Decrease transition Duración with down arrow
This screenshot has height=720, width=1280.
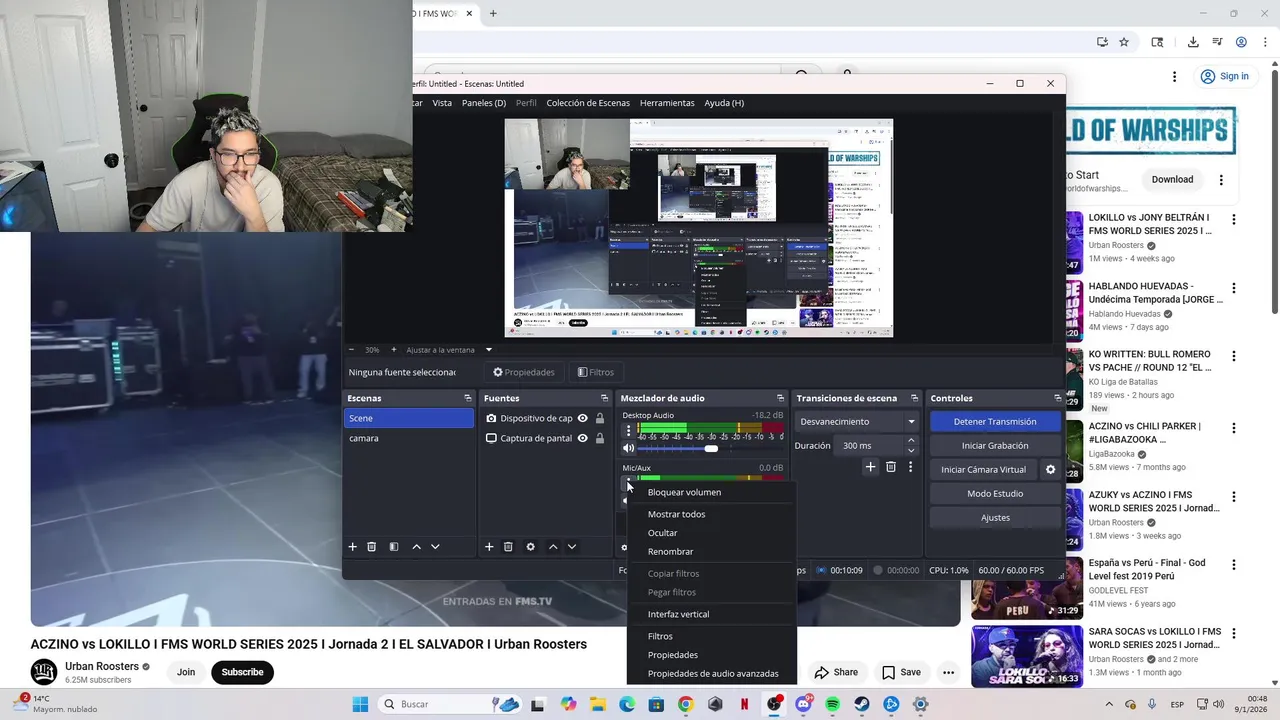pyautogui.click(x=911, y=449)
